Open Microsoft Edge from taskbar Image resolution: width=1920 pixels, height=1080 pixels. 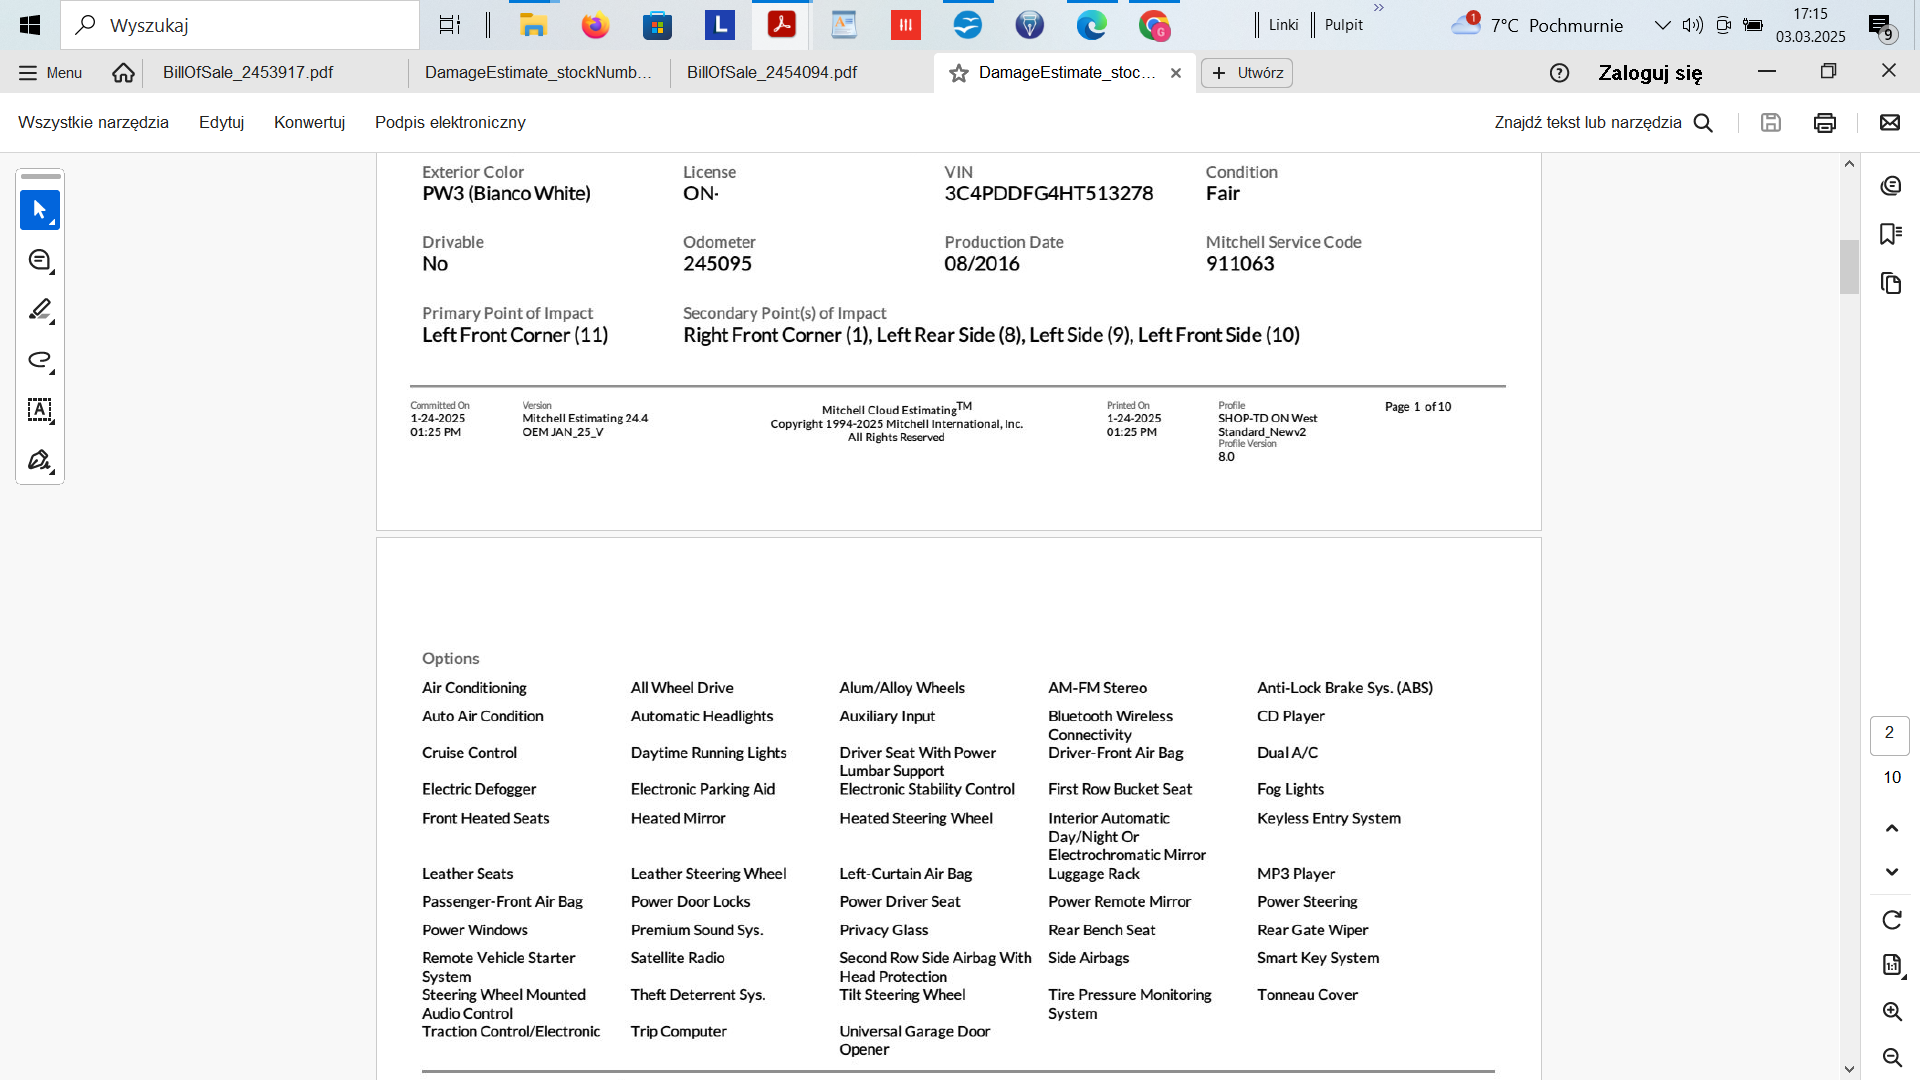pos(1091,25)
